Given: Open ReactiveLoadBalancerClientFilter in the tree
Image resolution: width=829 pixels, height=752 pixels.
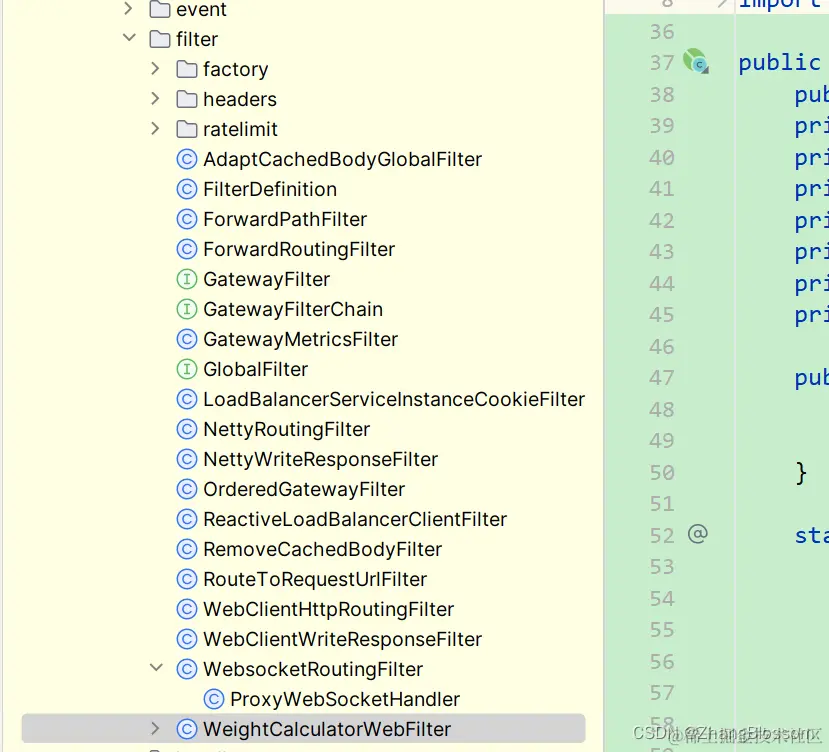Looking at the screenshot, I should [355, 519].
